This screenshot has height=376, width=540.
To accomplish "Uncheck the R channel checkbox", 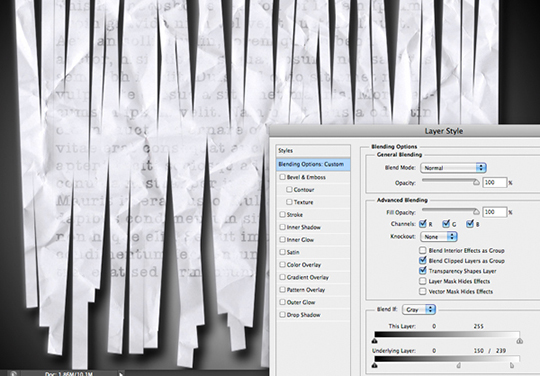I will [423, 224].
